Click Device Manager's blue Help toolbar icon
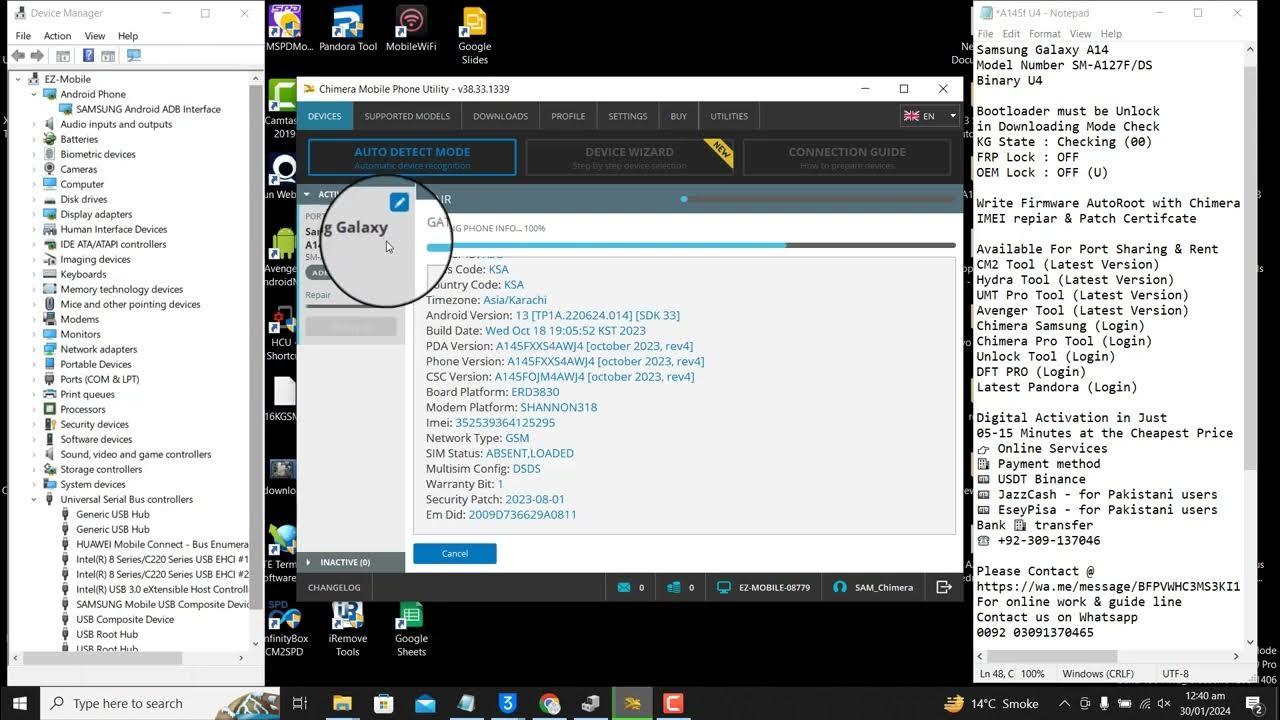Screen dimensions: 1280x720 [88, 56]
